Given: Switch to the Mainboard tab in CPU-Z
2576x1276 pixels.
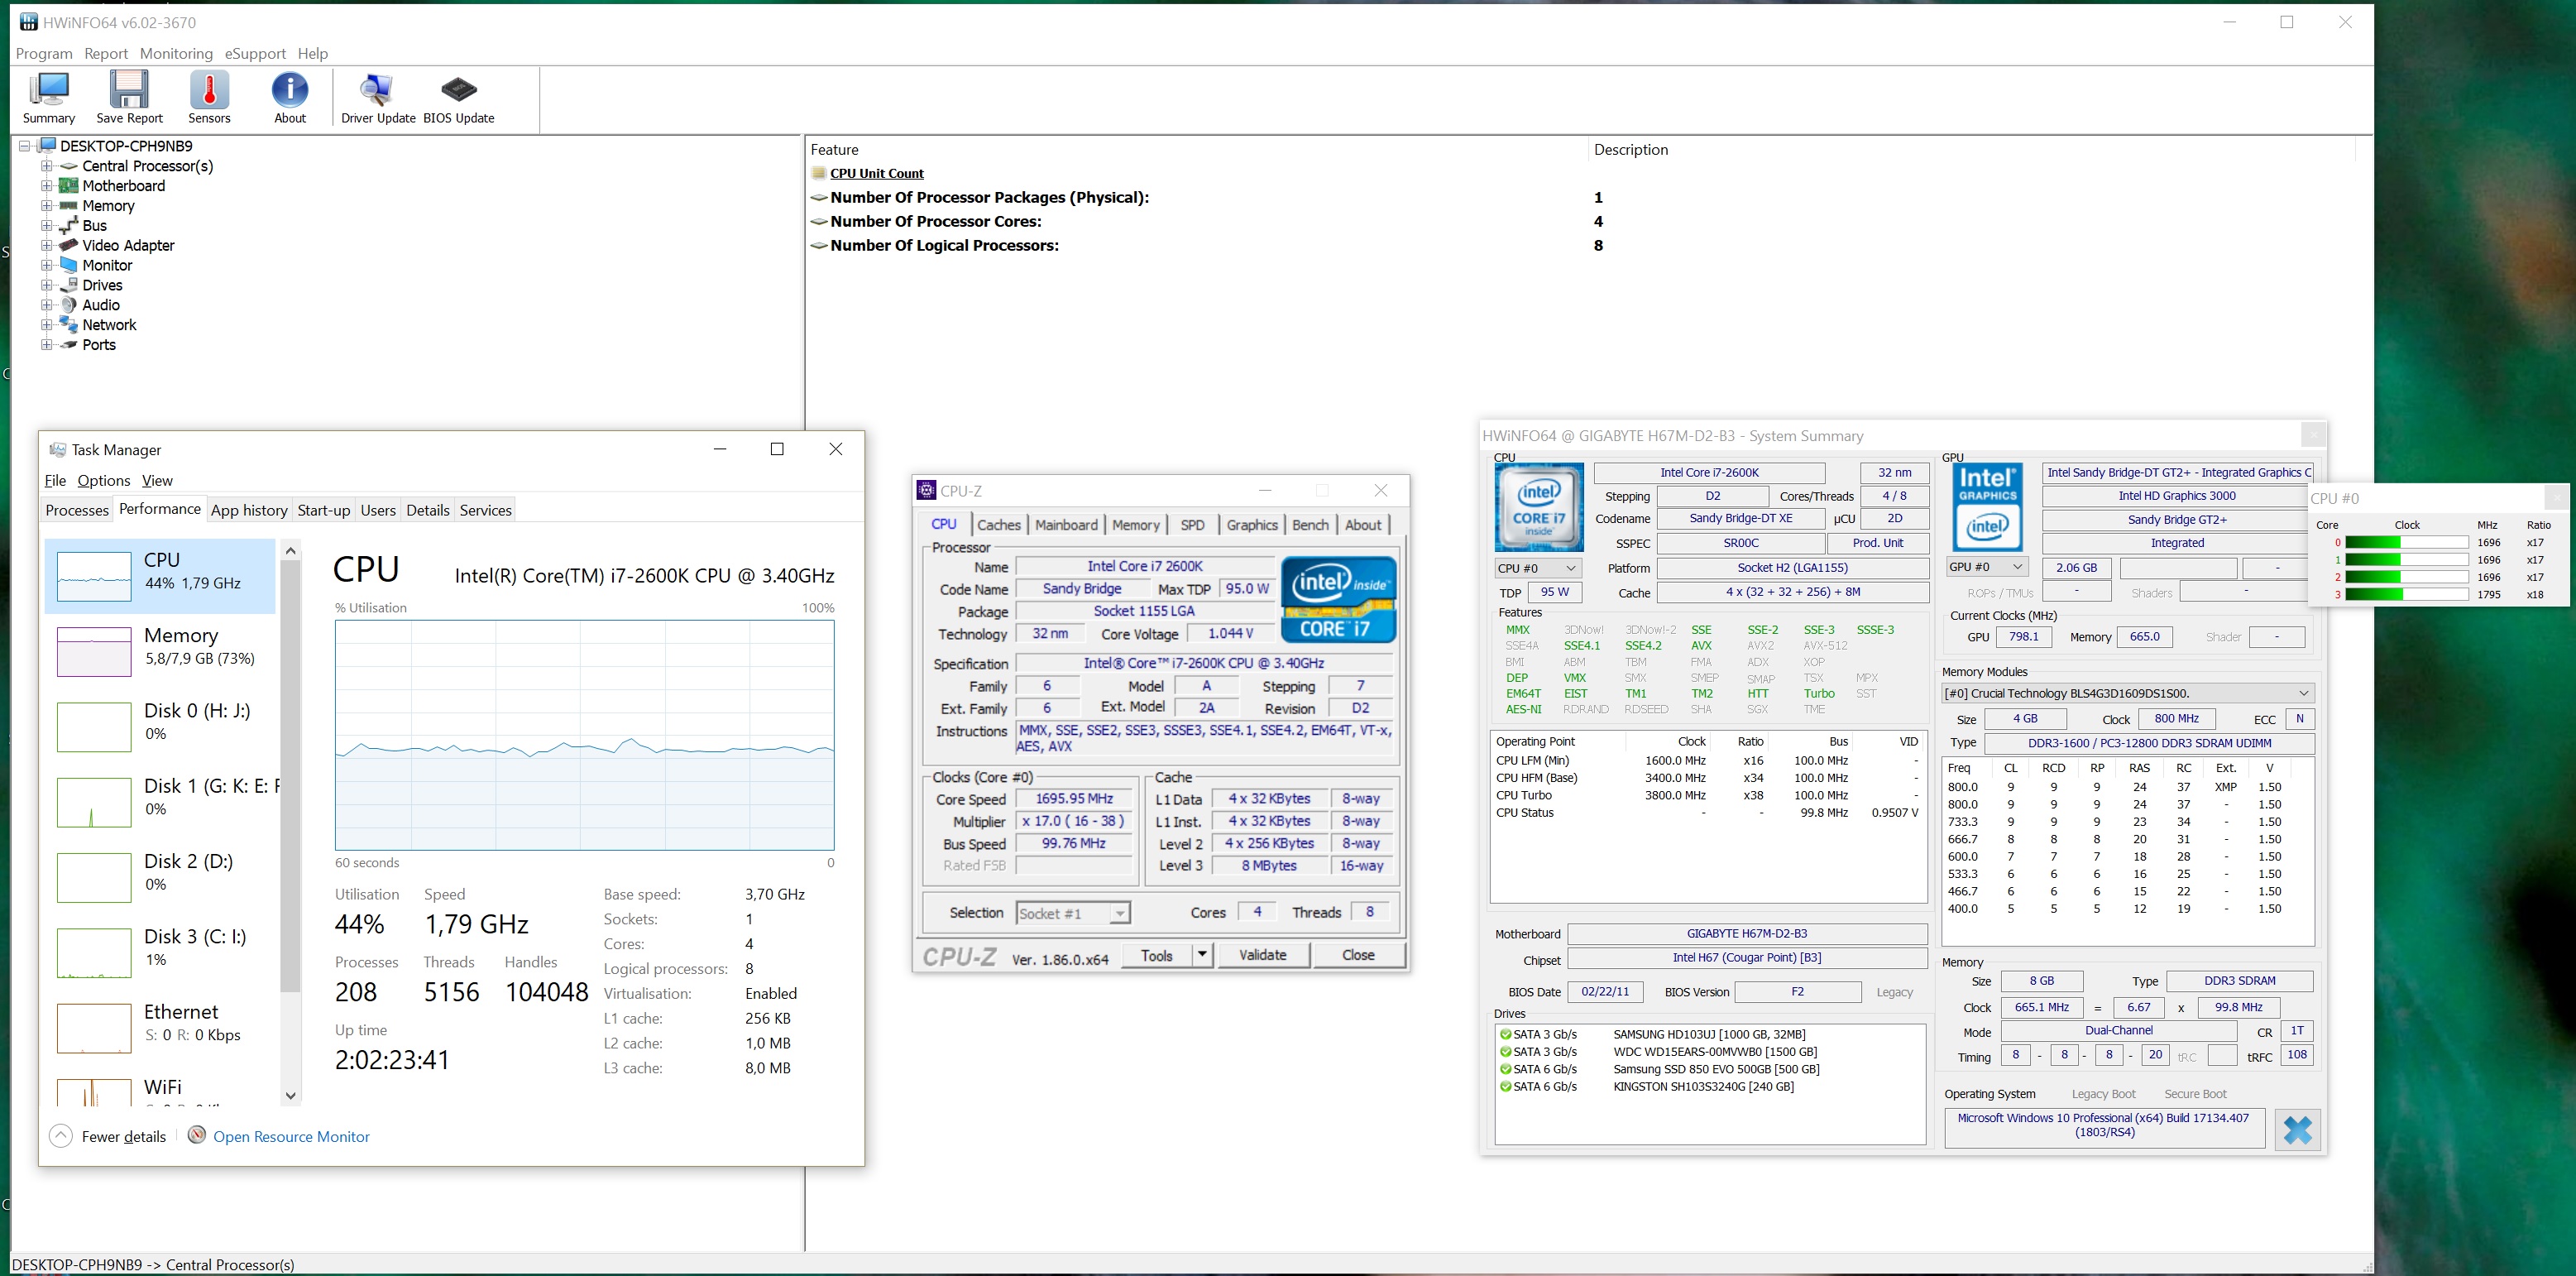Looking at the screenshot, I should 1066,525.
